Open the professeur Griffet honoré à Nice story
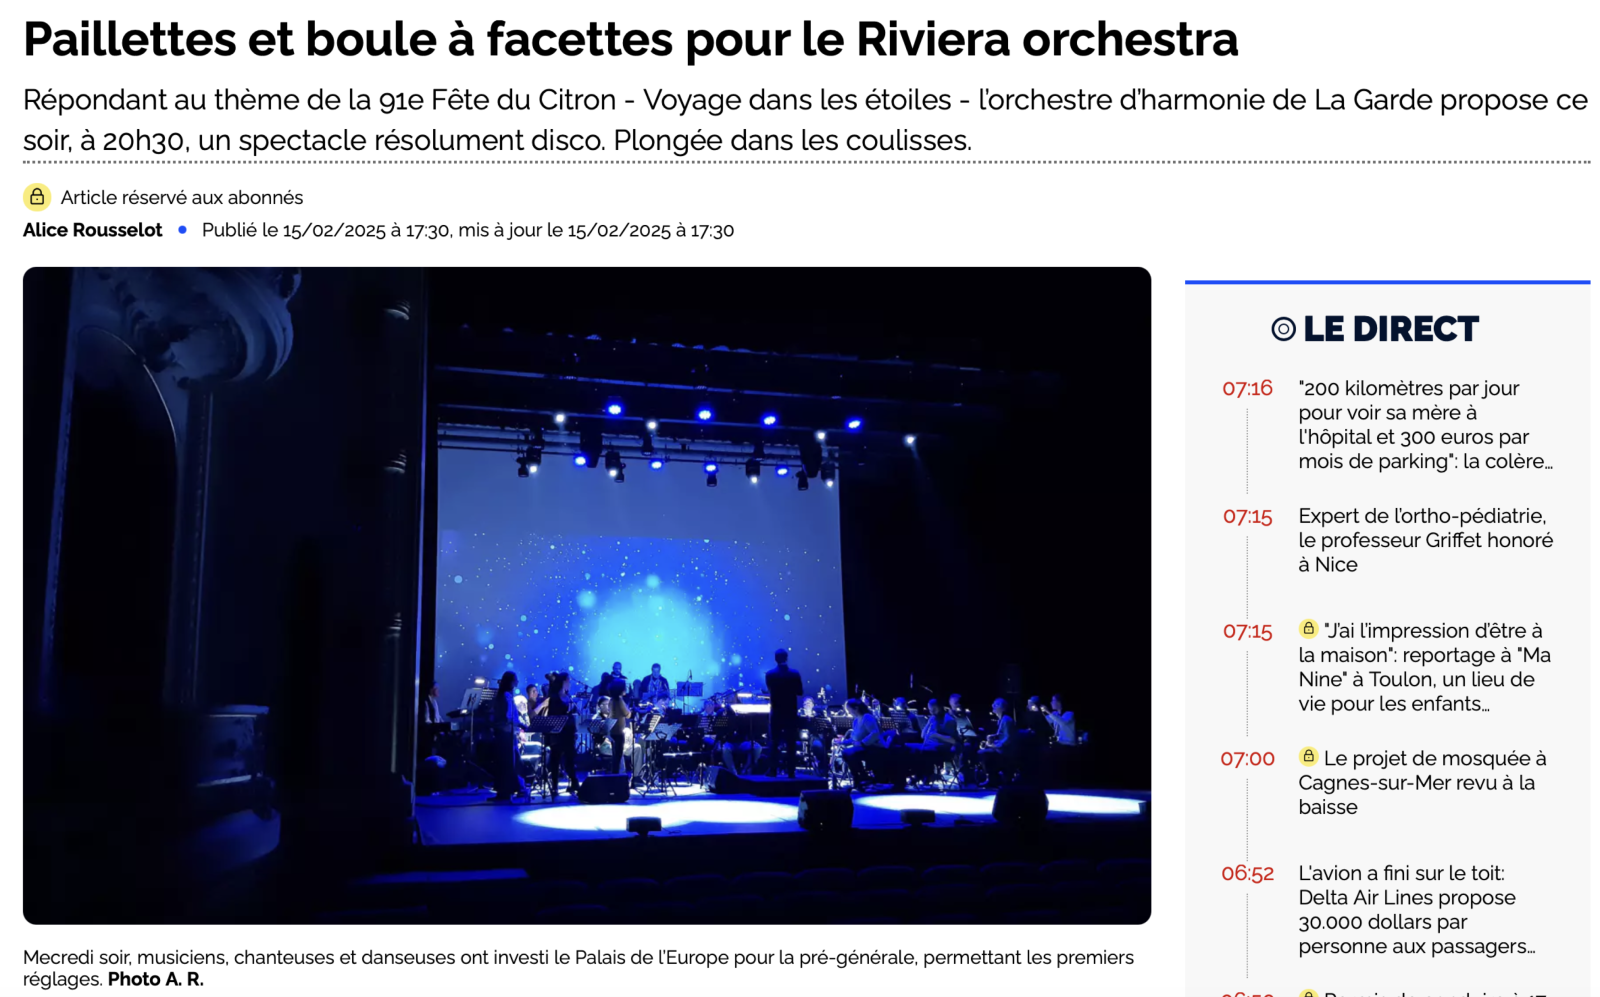The image size is (1600, 997). click(x=1426, y=540)
